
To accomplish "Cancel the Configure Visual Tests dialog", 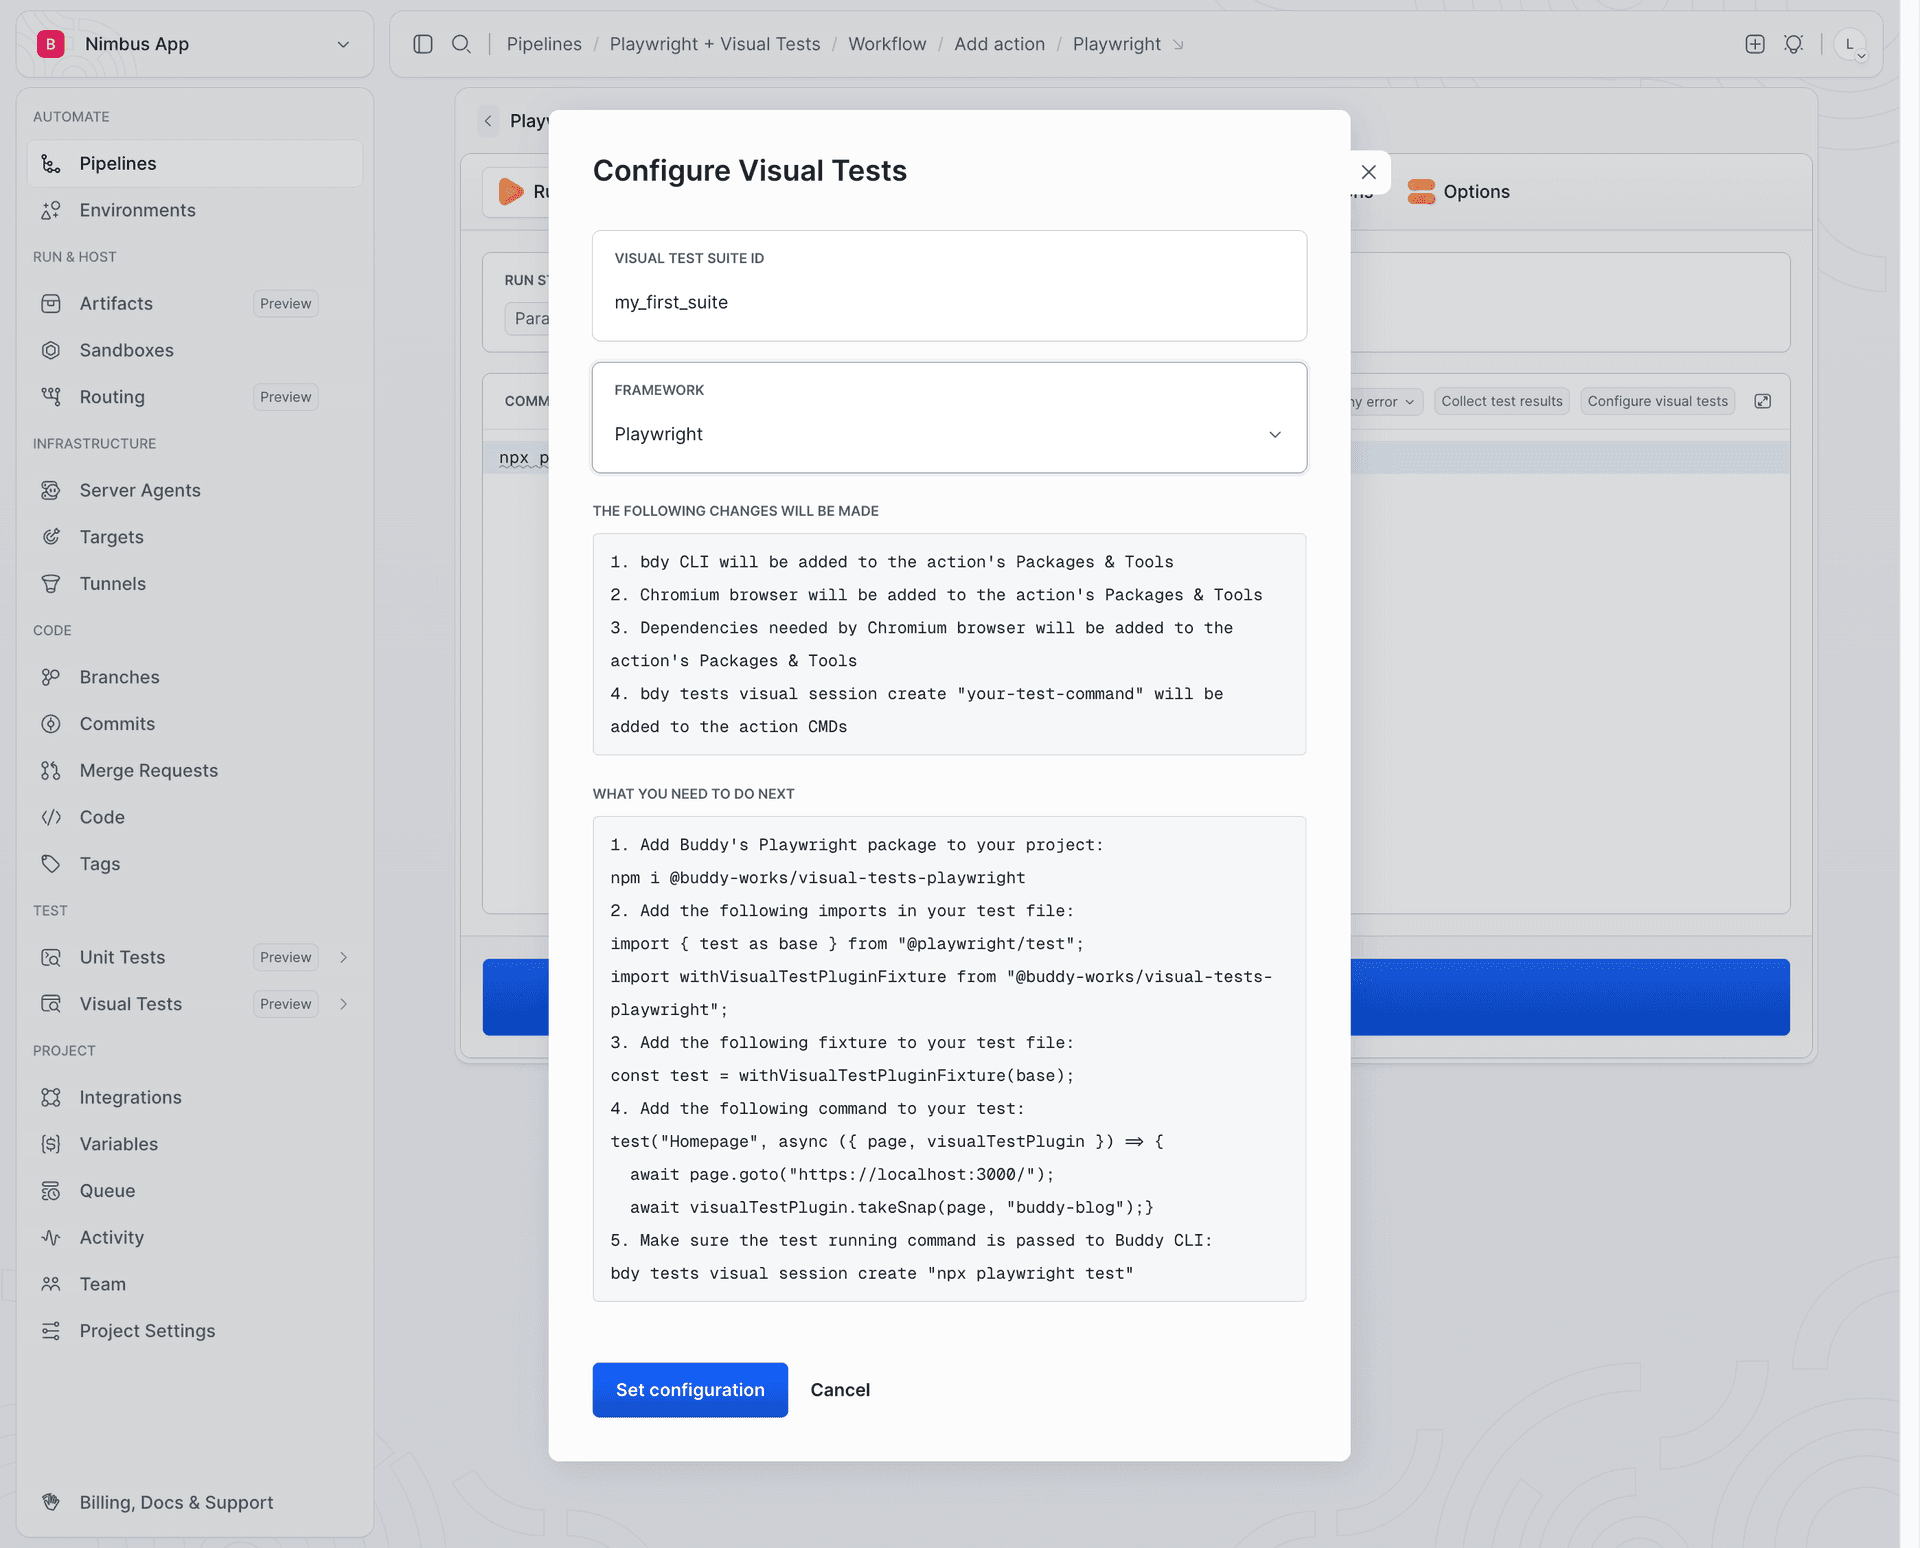I will point(840,1390).
